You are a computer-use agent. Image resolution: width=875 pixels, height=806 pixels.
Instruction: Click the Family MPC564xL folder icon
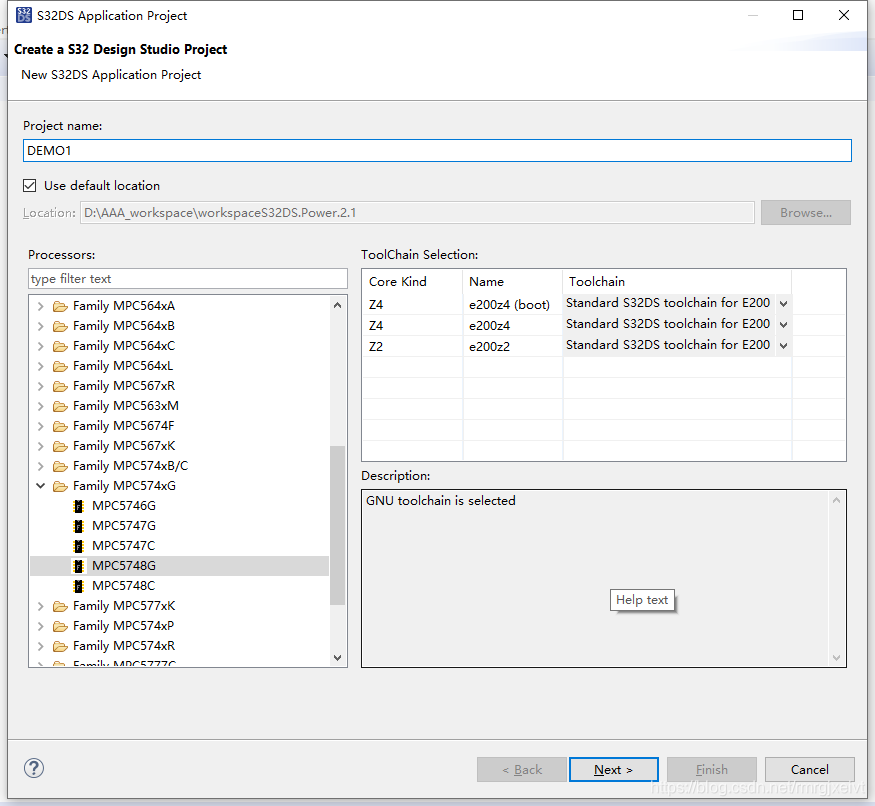[x=60, y=367]
